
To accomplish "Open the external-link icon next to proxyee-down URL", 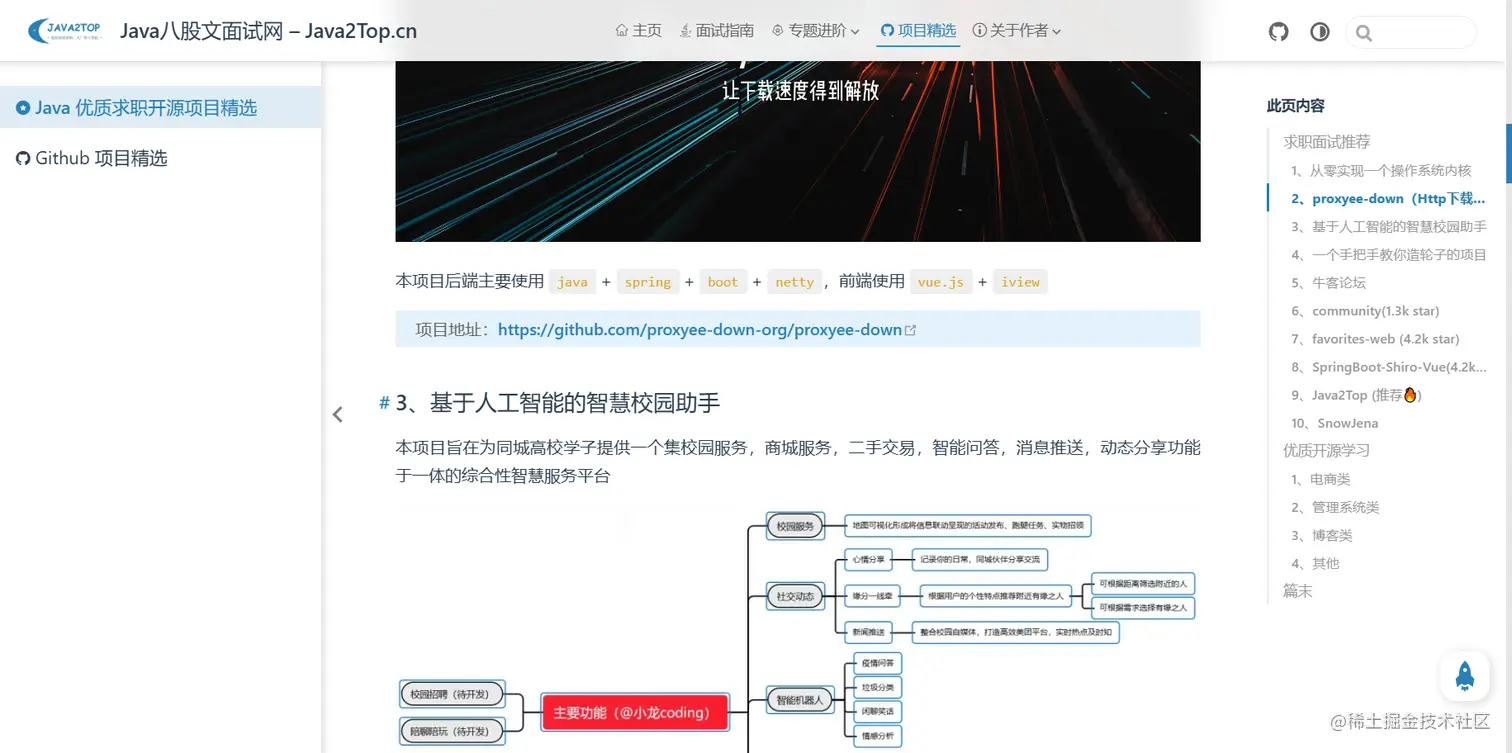I will click(x=911, y=329).
